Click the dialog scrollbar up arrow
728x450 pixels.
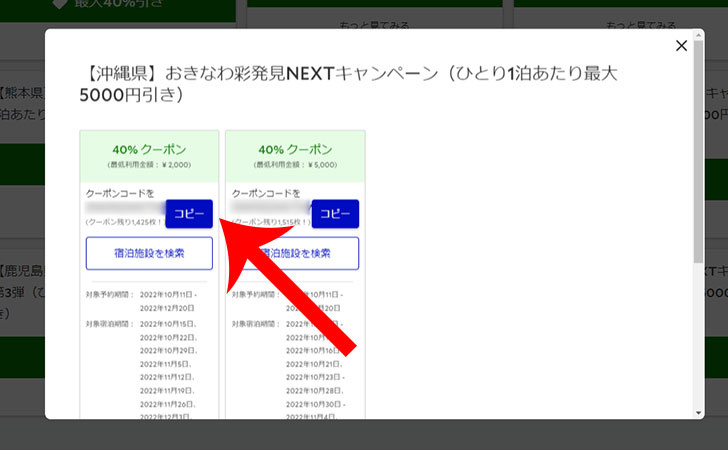point(699,35)
